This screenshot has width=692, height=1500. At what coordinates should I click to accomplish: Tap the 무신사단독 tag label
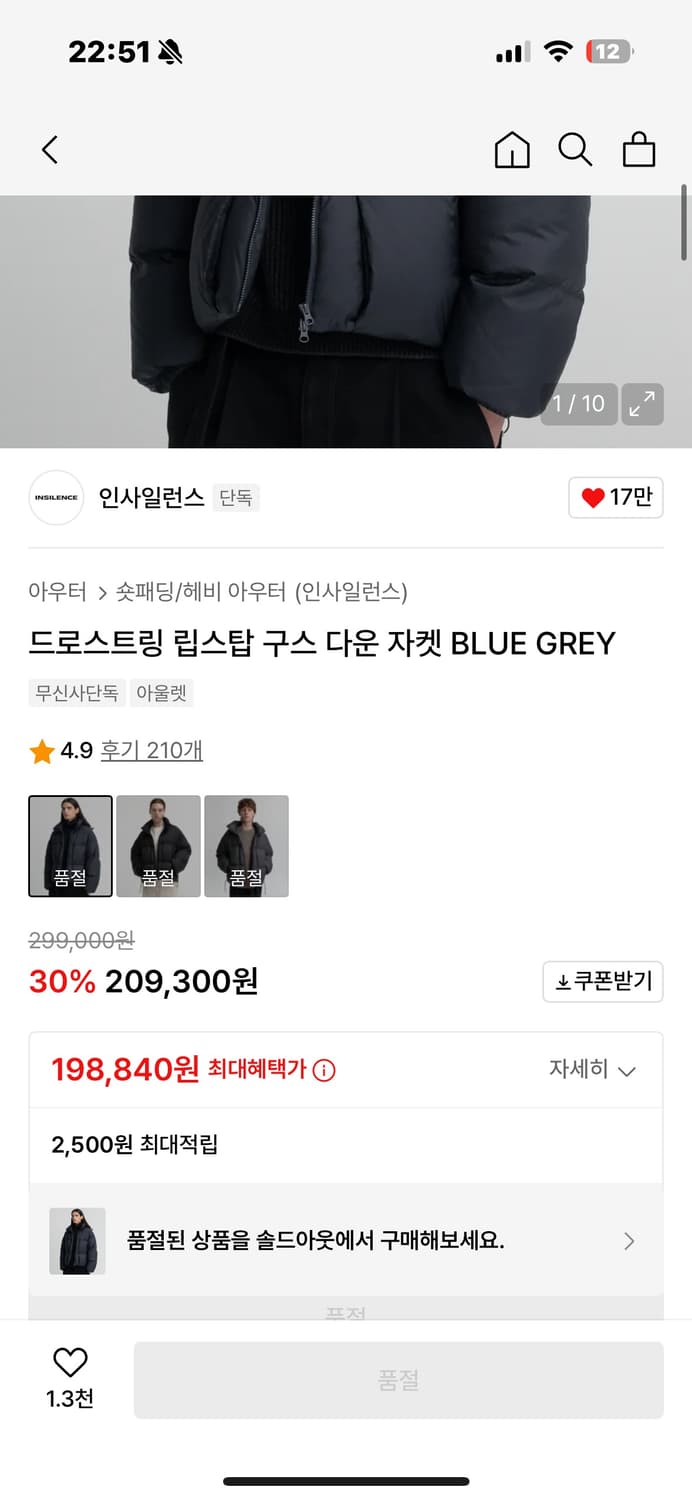77,693
